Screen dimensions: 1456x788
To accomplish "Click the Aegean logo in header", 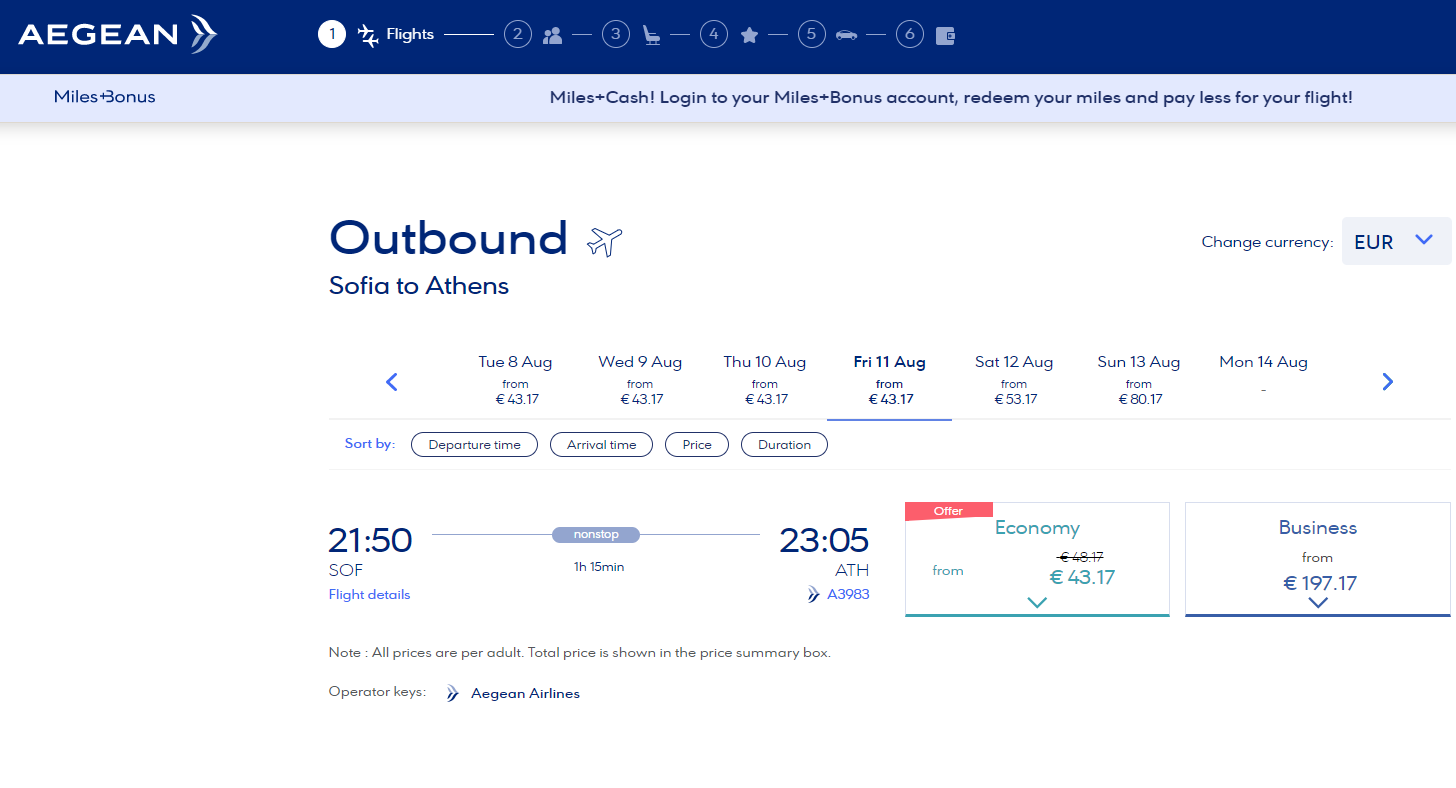I will point(117,35).
